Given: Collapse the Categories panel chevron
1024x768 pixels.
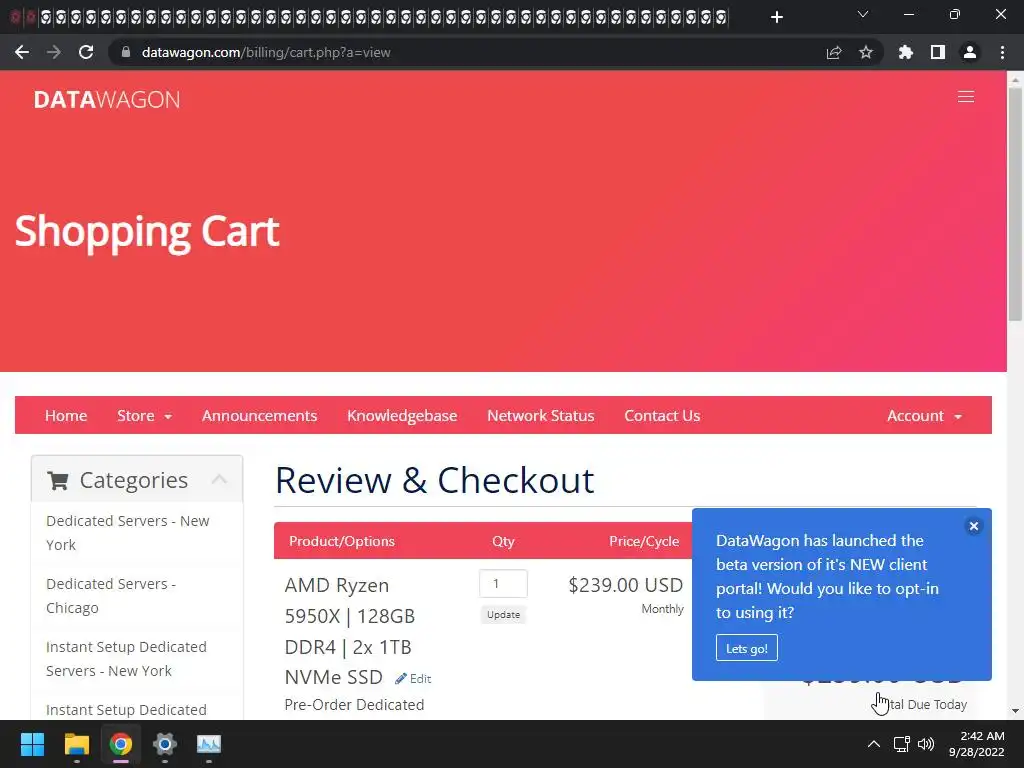Looking at the screenshot, I should pyautogui.click(x=219, y=479).
